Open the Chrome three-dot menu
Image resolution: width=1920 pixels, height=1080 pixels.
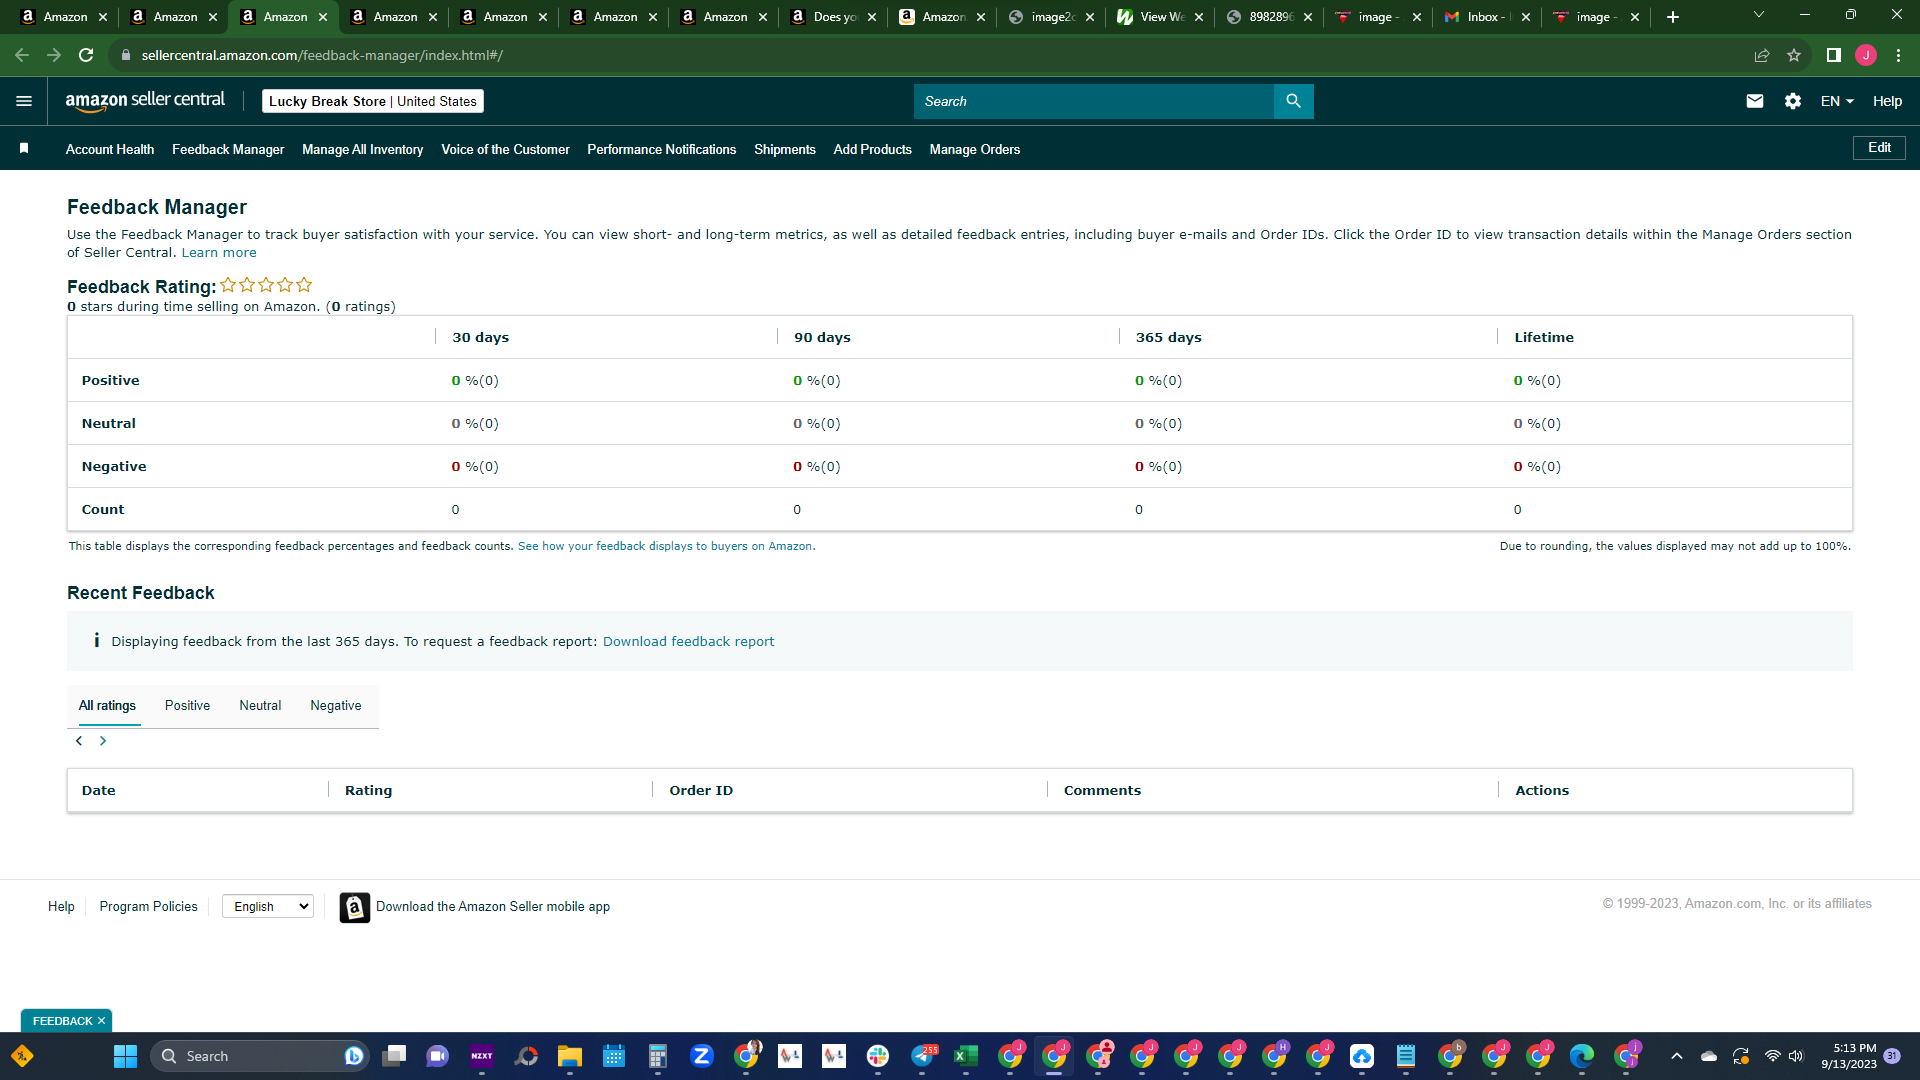[x=1898, y=55]
